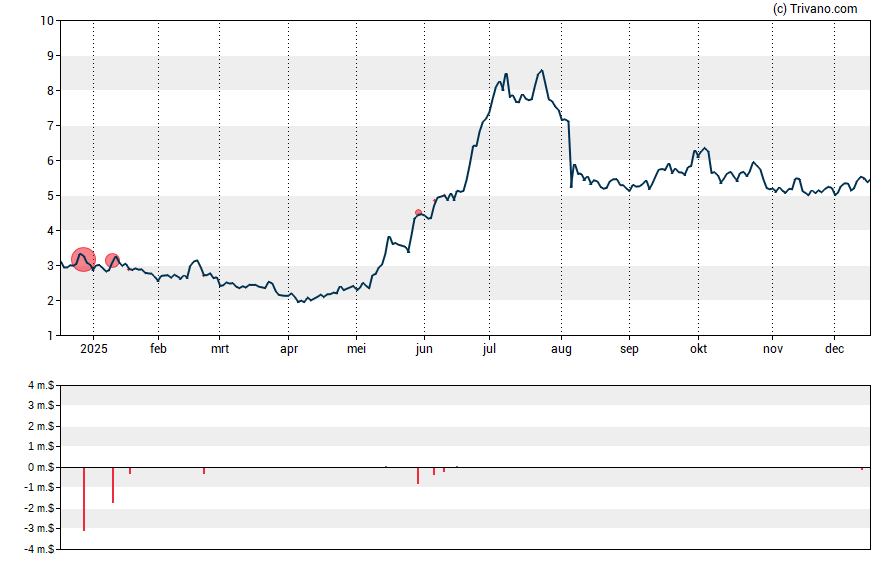
Task: Select the small red dot before jun
Action: point(418,212)
